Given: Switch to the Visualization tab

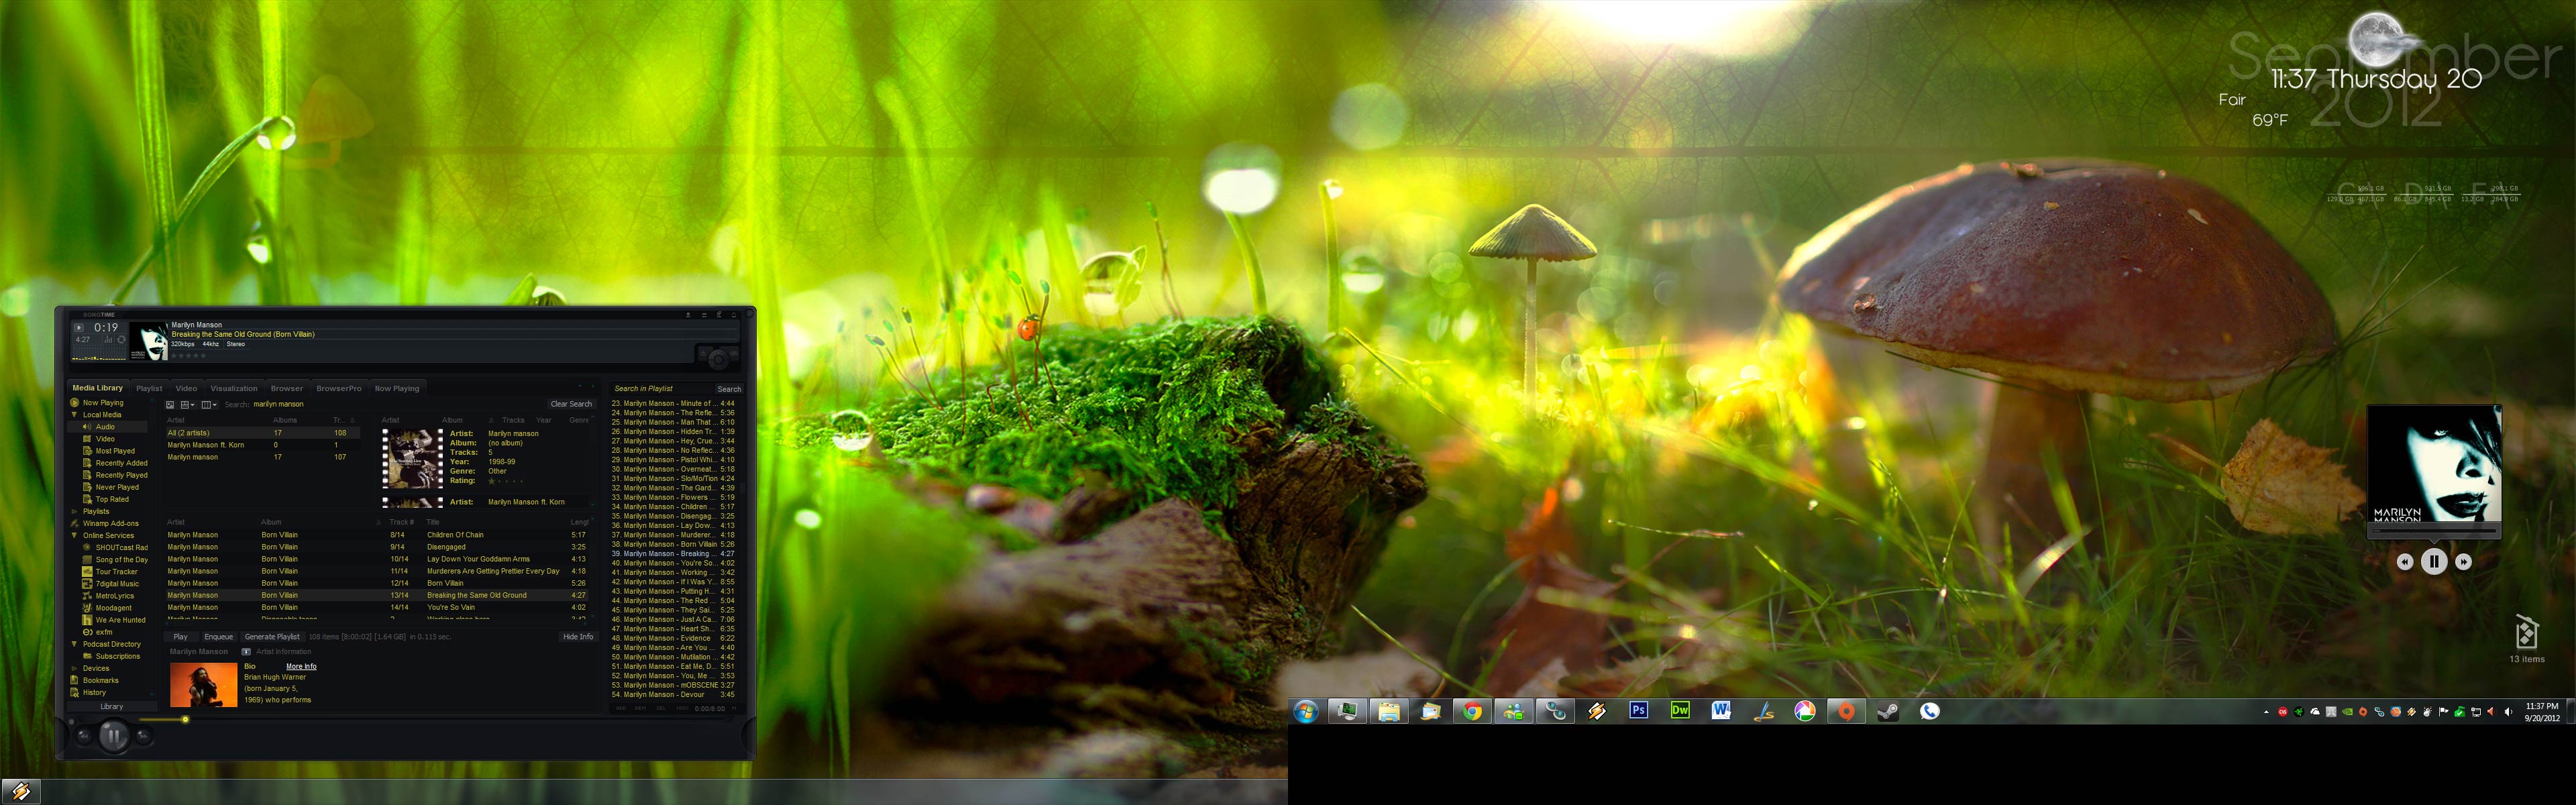Looking at the screenshot, I should point(233,388).
